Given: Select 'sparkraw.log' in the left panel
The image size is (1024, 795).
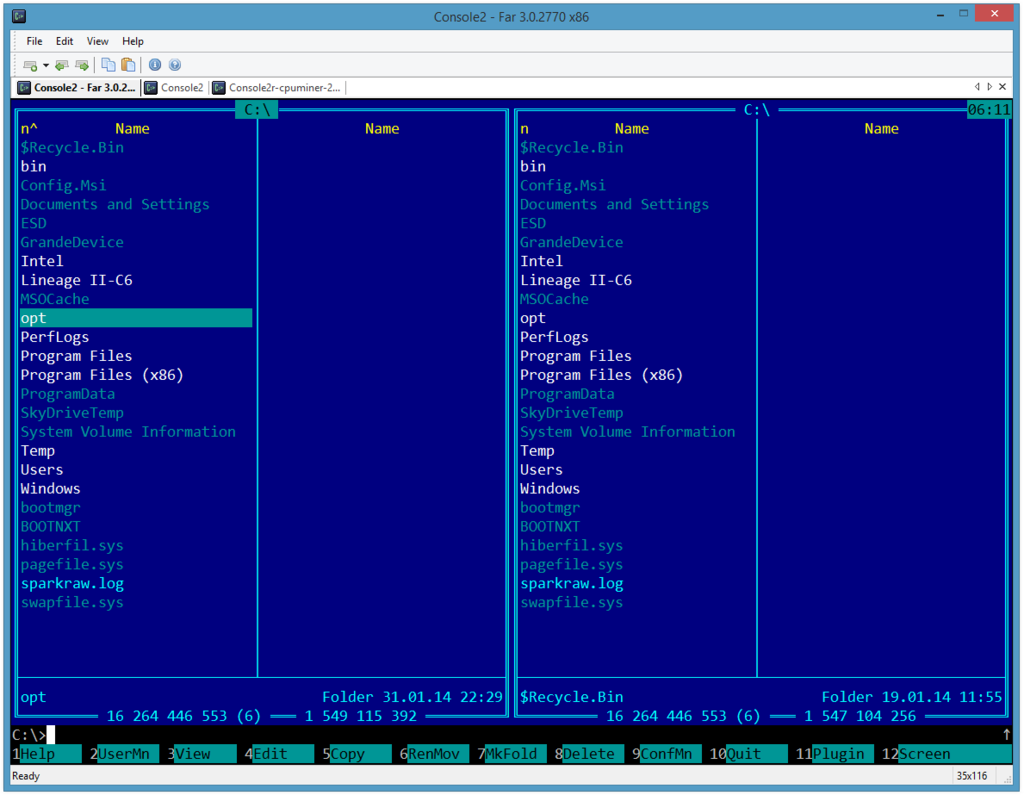Looking at the screenshot, I should click(72, 583).
